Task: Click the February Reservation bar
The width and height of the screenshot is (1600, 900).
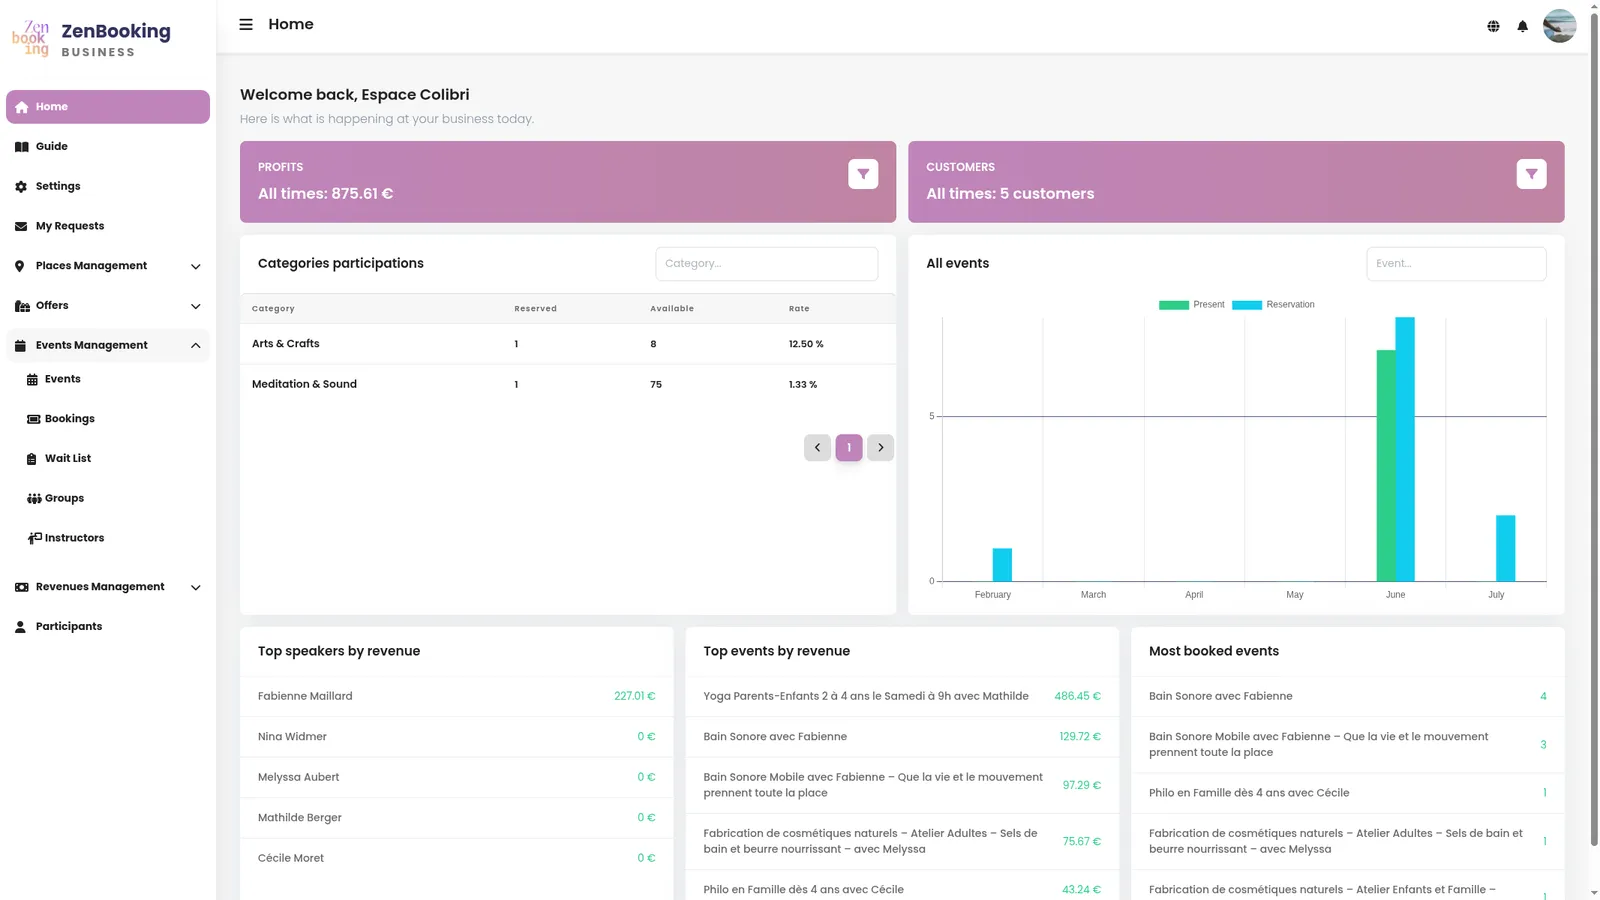Action: 1002,565
